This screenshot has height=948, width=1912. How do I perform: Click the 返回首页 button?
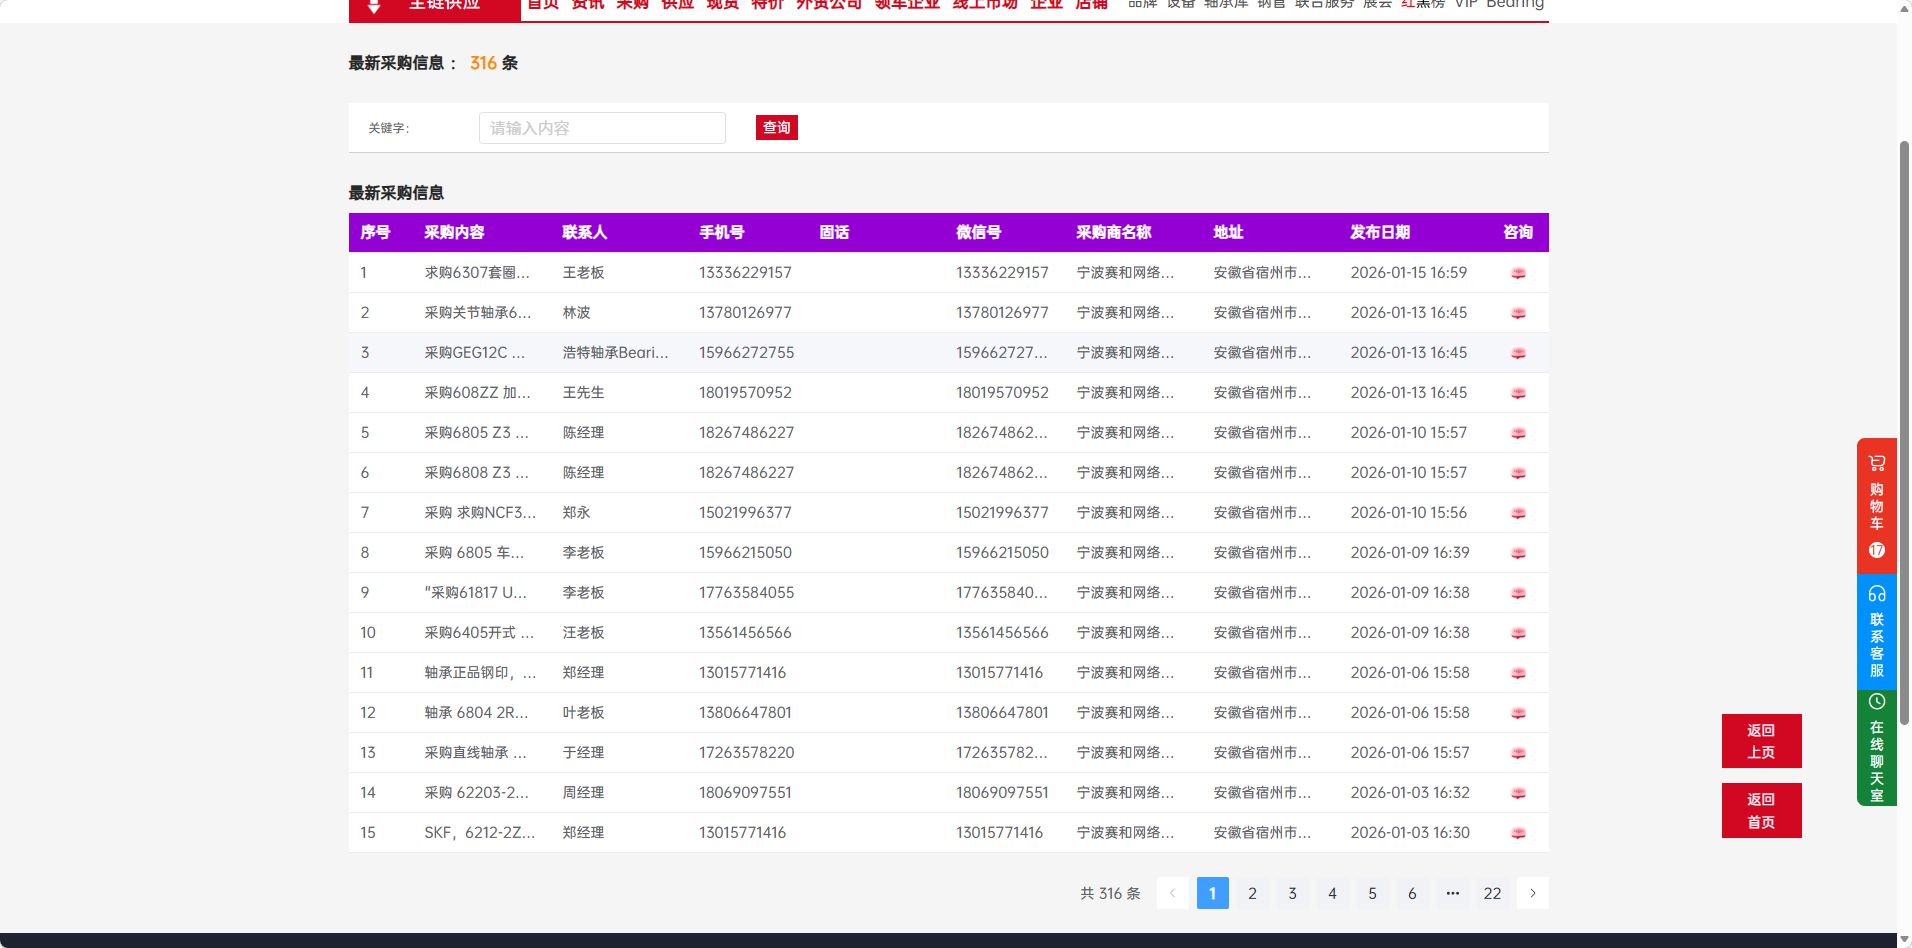tap(1761, 810)
